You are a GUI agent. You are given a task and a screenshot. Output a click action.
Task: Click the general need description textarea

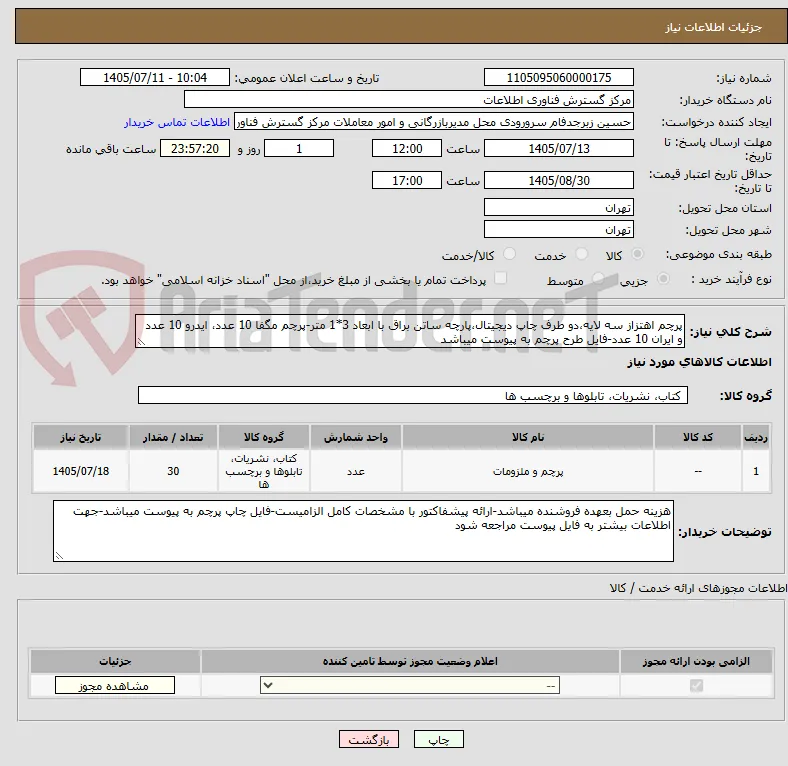410,331
